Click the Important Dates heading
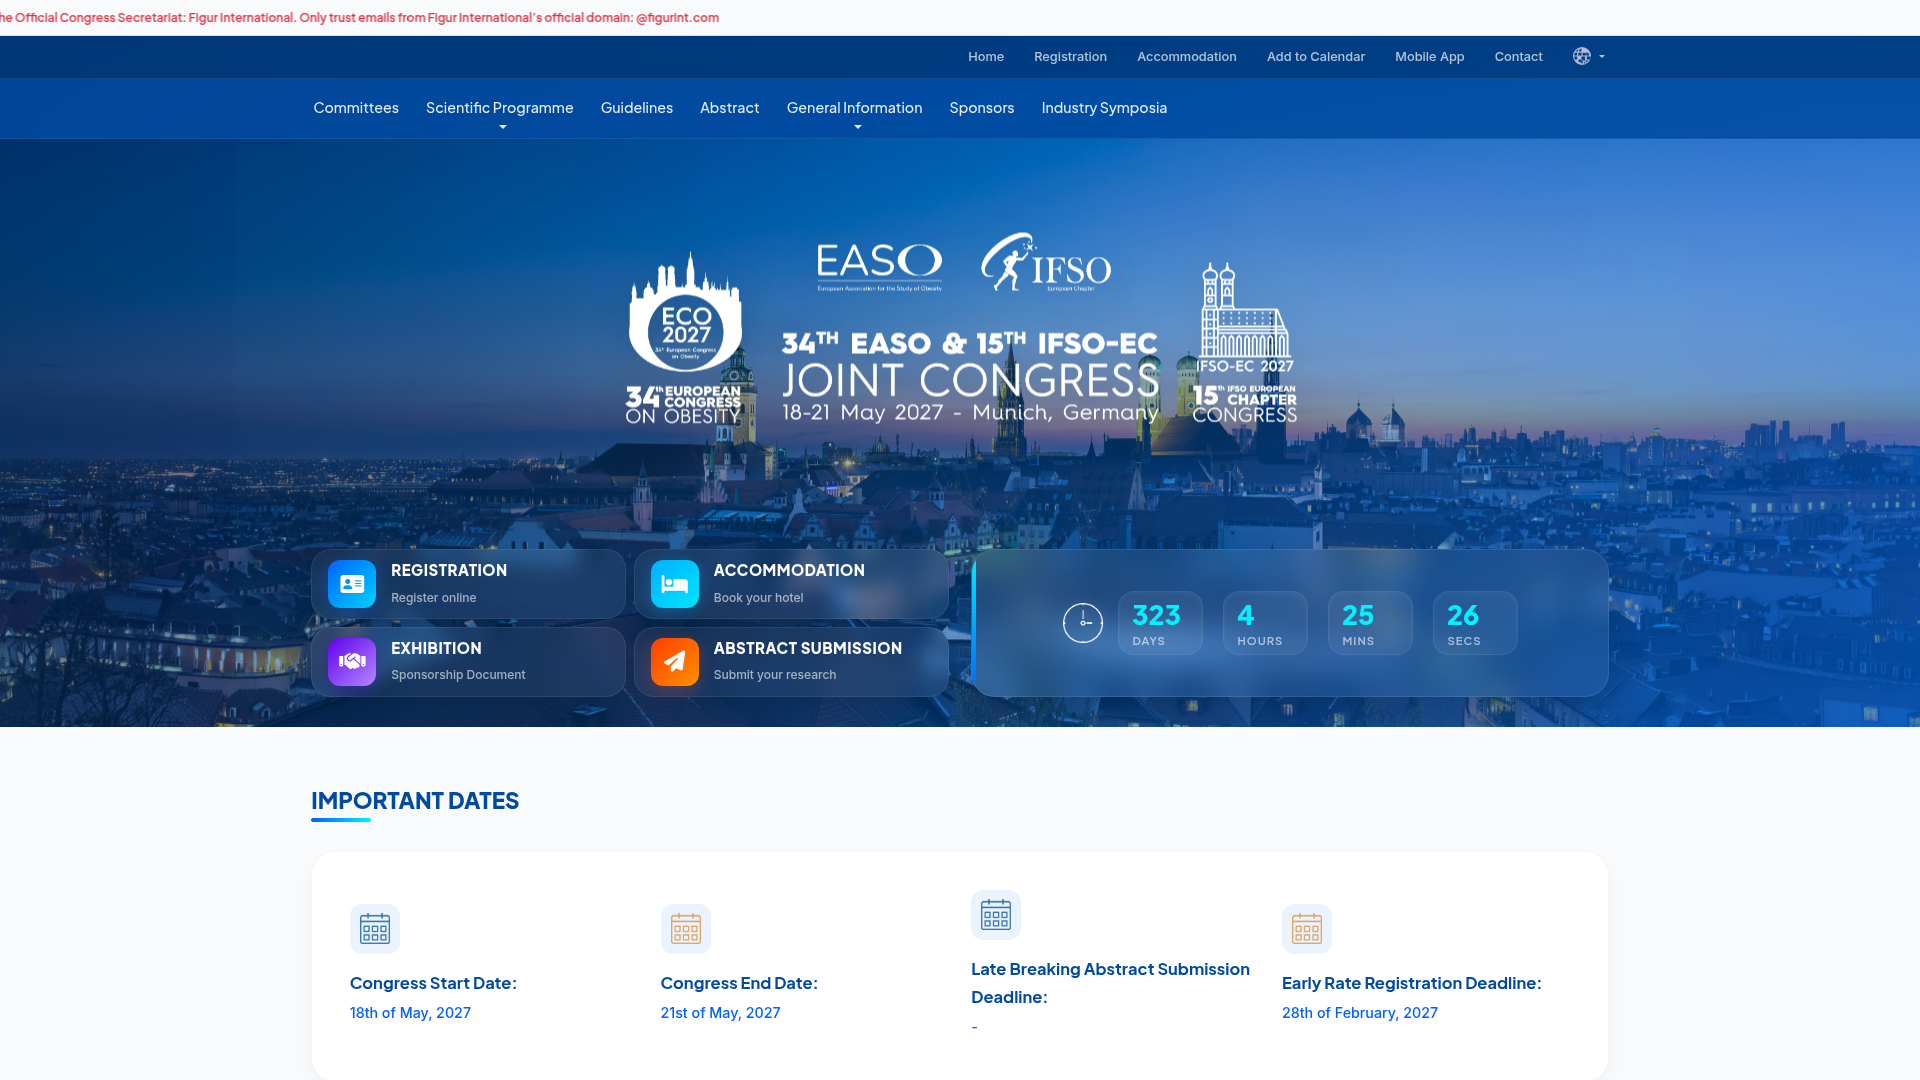 [415, 801]
